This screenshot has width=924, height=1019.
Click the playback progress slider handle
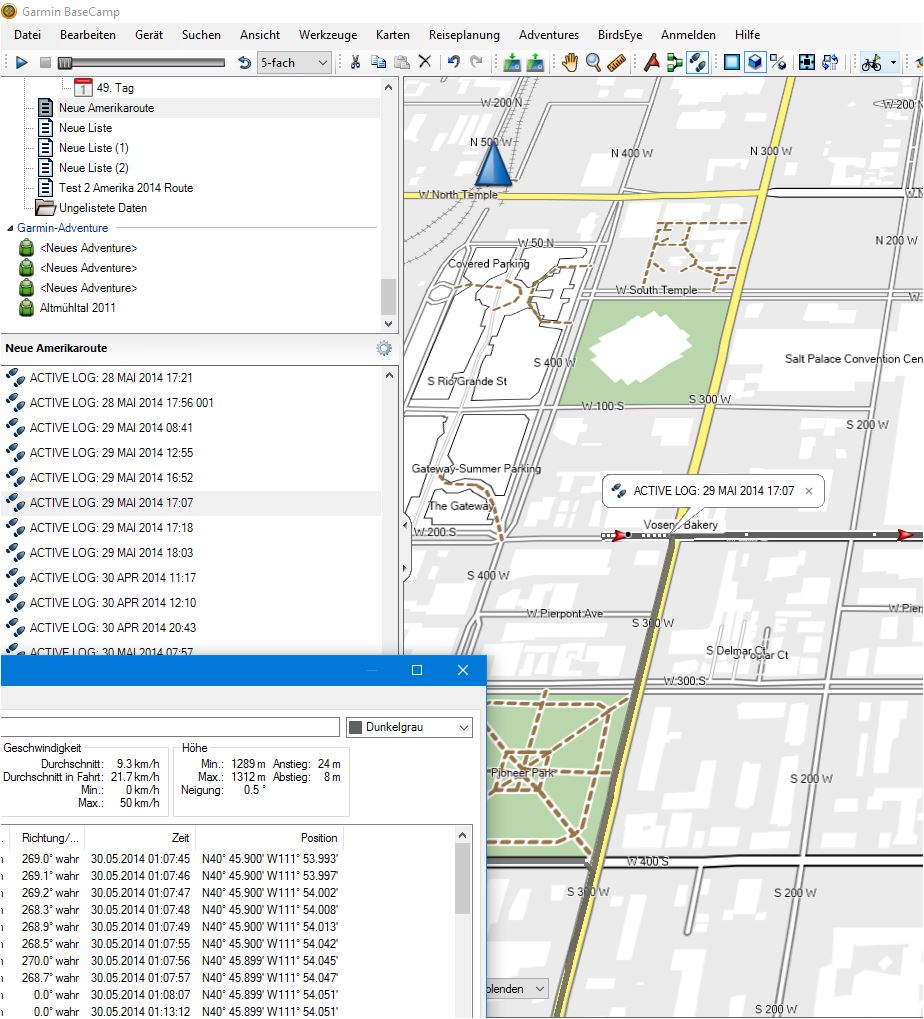coord(65,63)
